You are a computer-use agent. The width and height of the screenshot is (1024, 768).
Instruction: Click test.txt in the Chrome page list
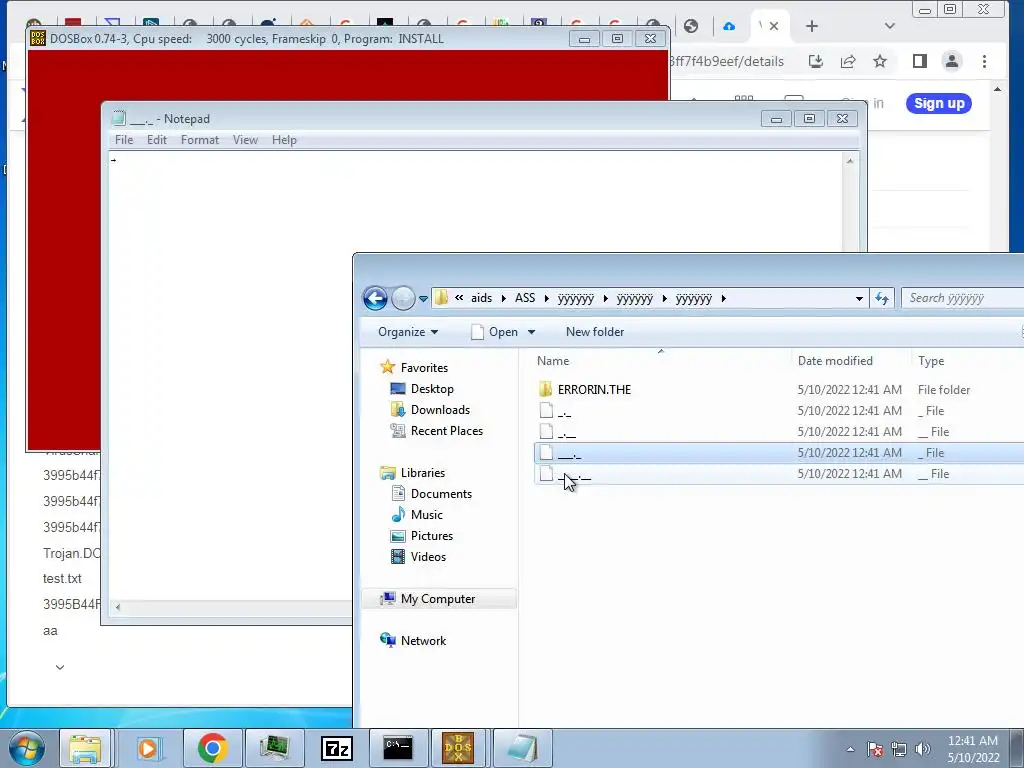point(62,579)
